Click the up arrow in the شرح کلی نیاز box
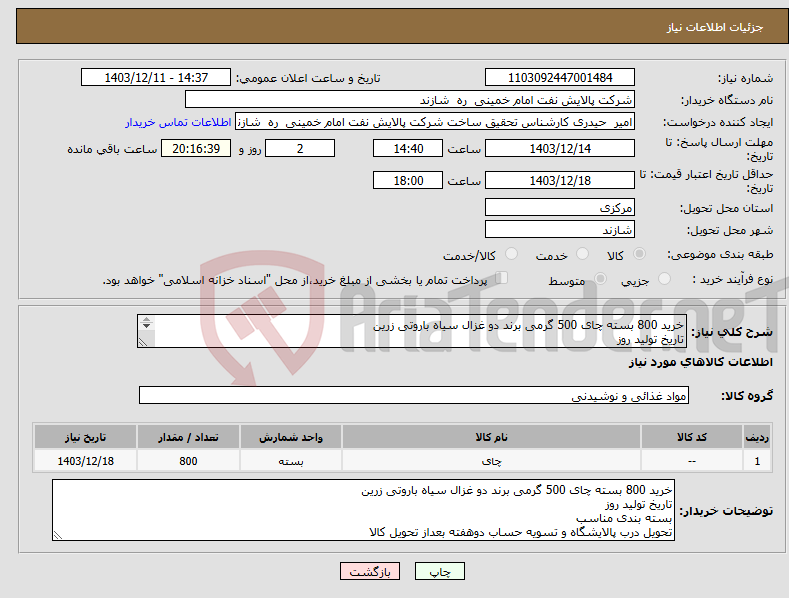The width and height of the screenshot is (789, 598). pyautogui.click(x=146, y=319)
